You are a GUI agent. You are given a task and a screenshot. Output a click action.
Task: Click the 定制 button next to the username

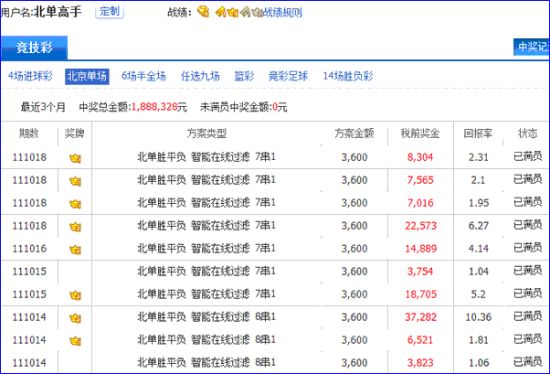109,12
